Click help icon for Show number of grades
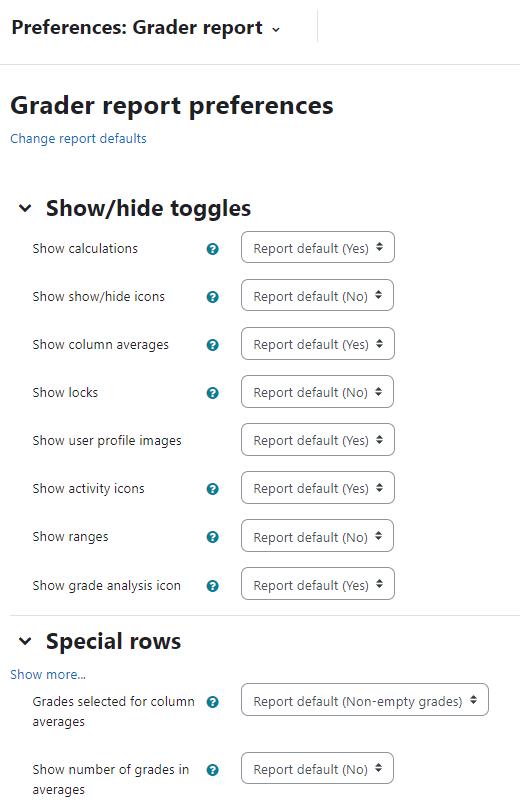This screenshot has width=520, height=805. click(213, 770)
